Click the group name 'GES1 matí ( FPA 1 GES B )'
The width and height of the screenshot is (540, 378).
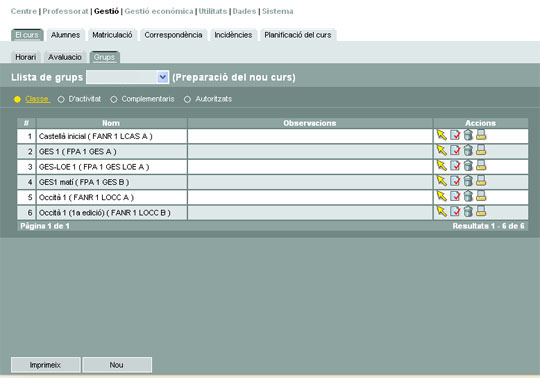tap(84, 182)
